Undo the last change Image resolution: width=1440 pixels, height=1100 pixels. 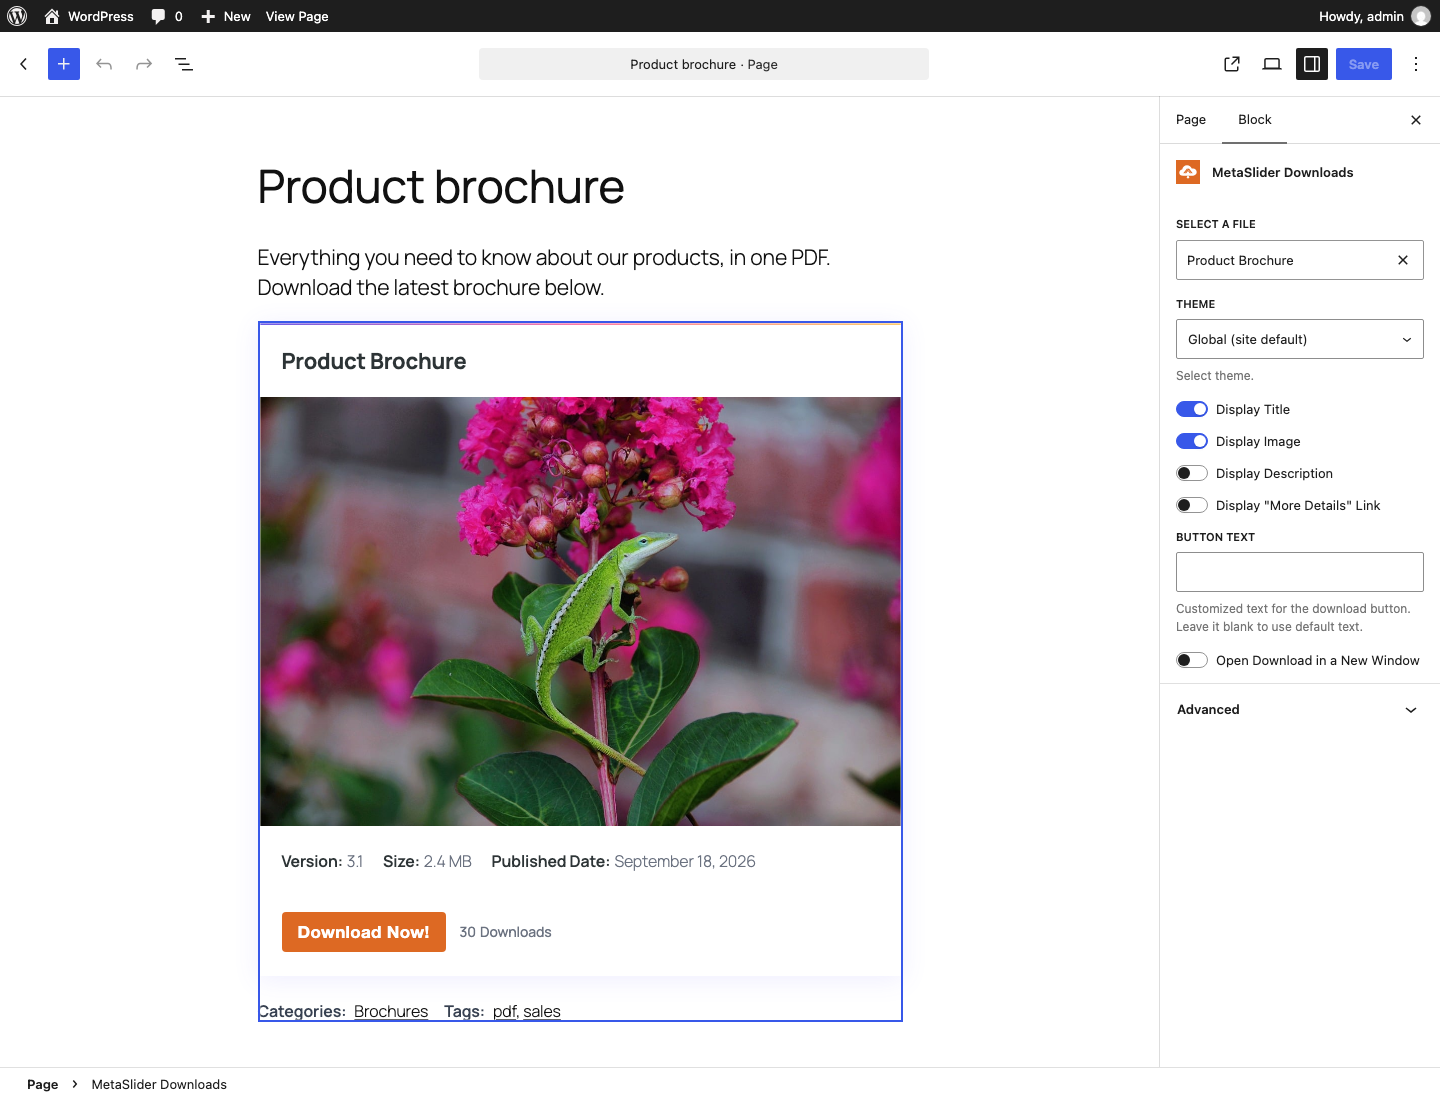(x=104, y=64)
